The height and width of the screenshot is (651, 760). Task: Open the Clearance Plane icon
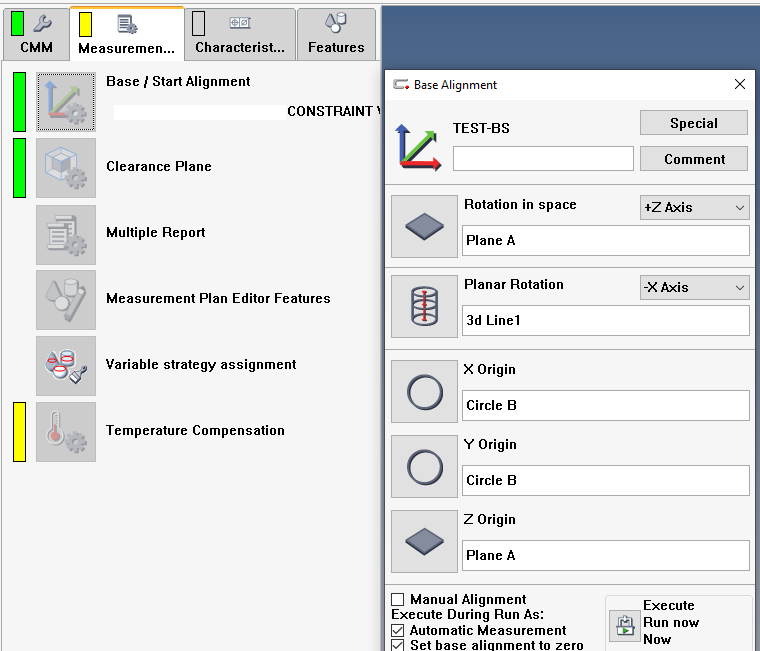point(66,168)
